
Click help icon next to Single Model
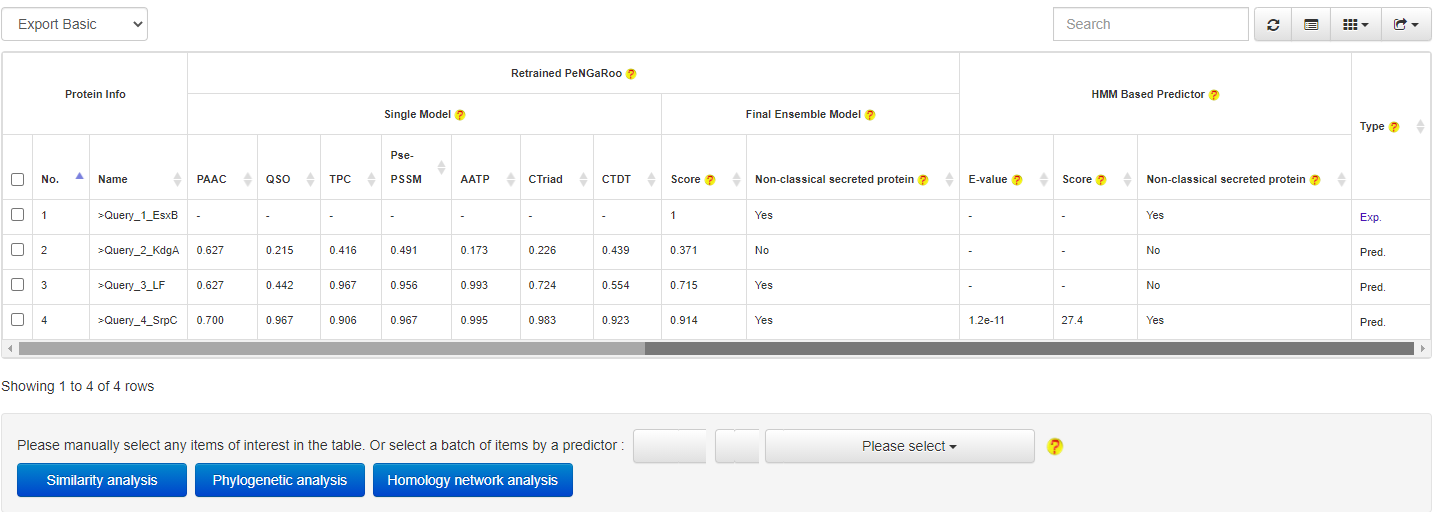(460, 115)
